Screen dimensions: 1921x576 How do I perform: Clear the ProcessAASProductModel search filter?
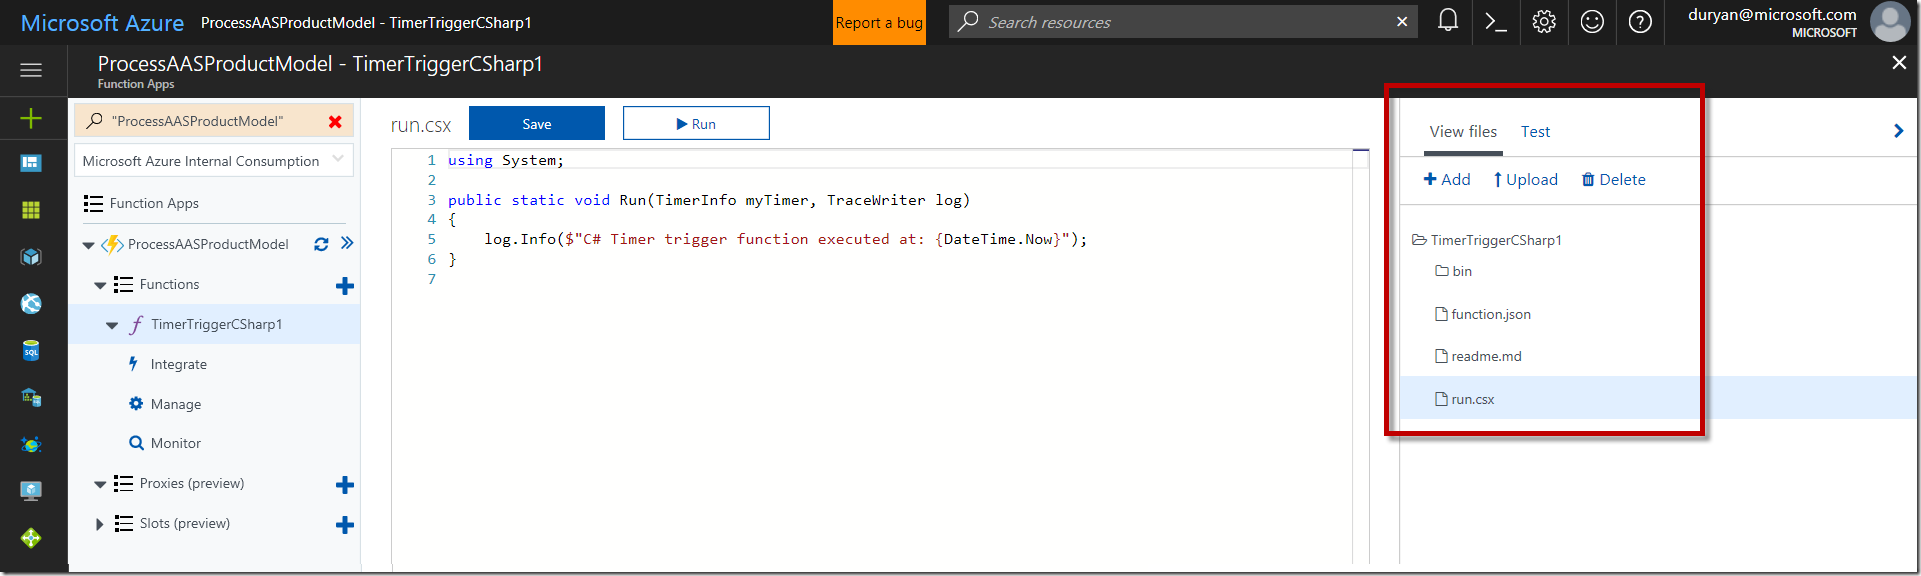coord(335,121)
